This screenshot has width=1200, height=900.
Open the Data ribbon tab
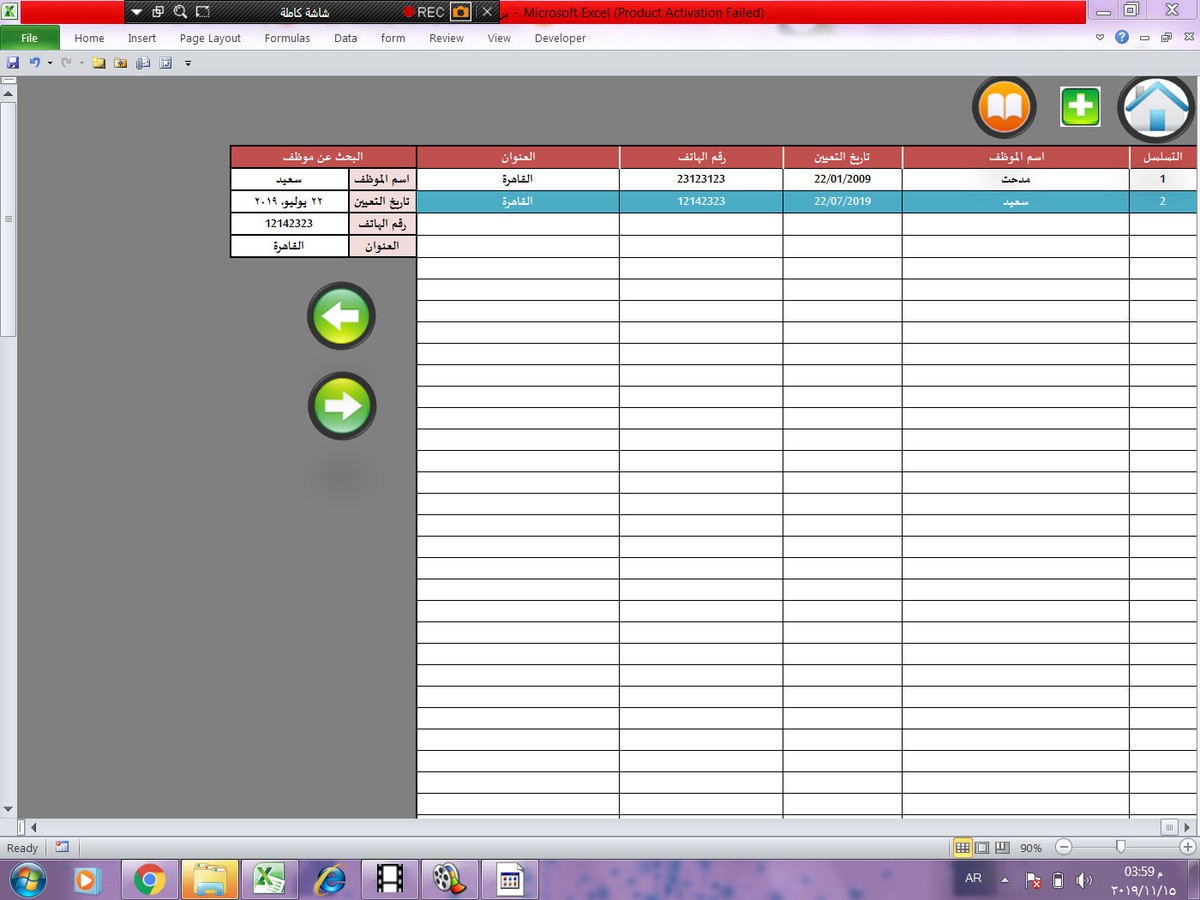346,38
